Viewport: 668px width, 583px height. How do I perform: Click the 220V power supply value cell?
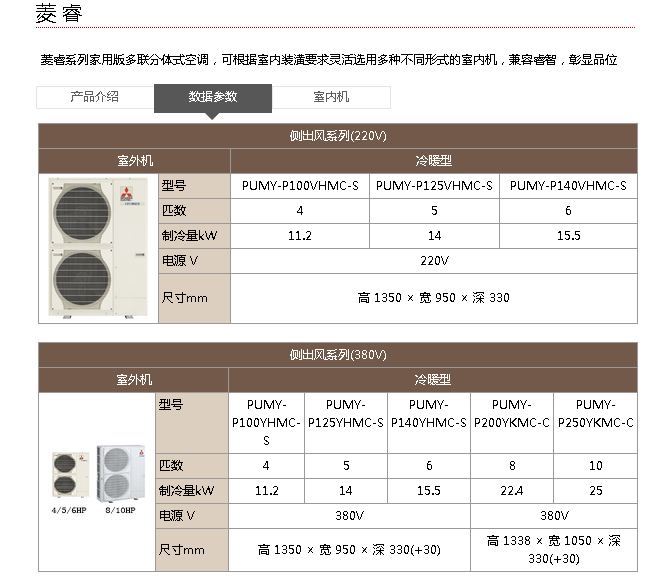click(x=434, y=261)
